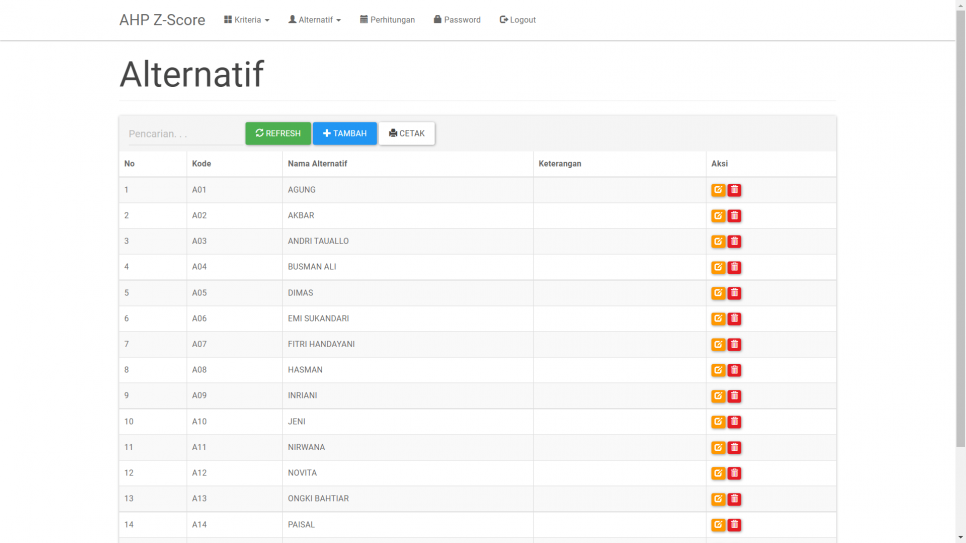Click the No column header

[129, 163]
